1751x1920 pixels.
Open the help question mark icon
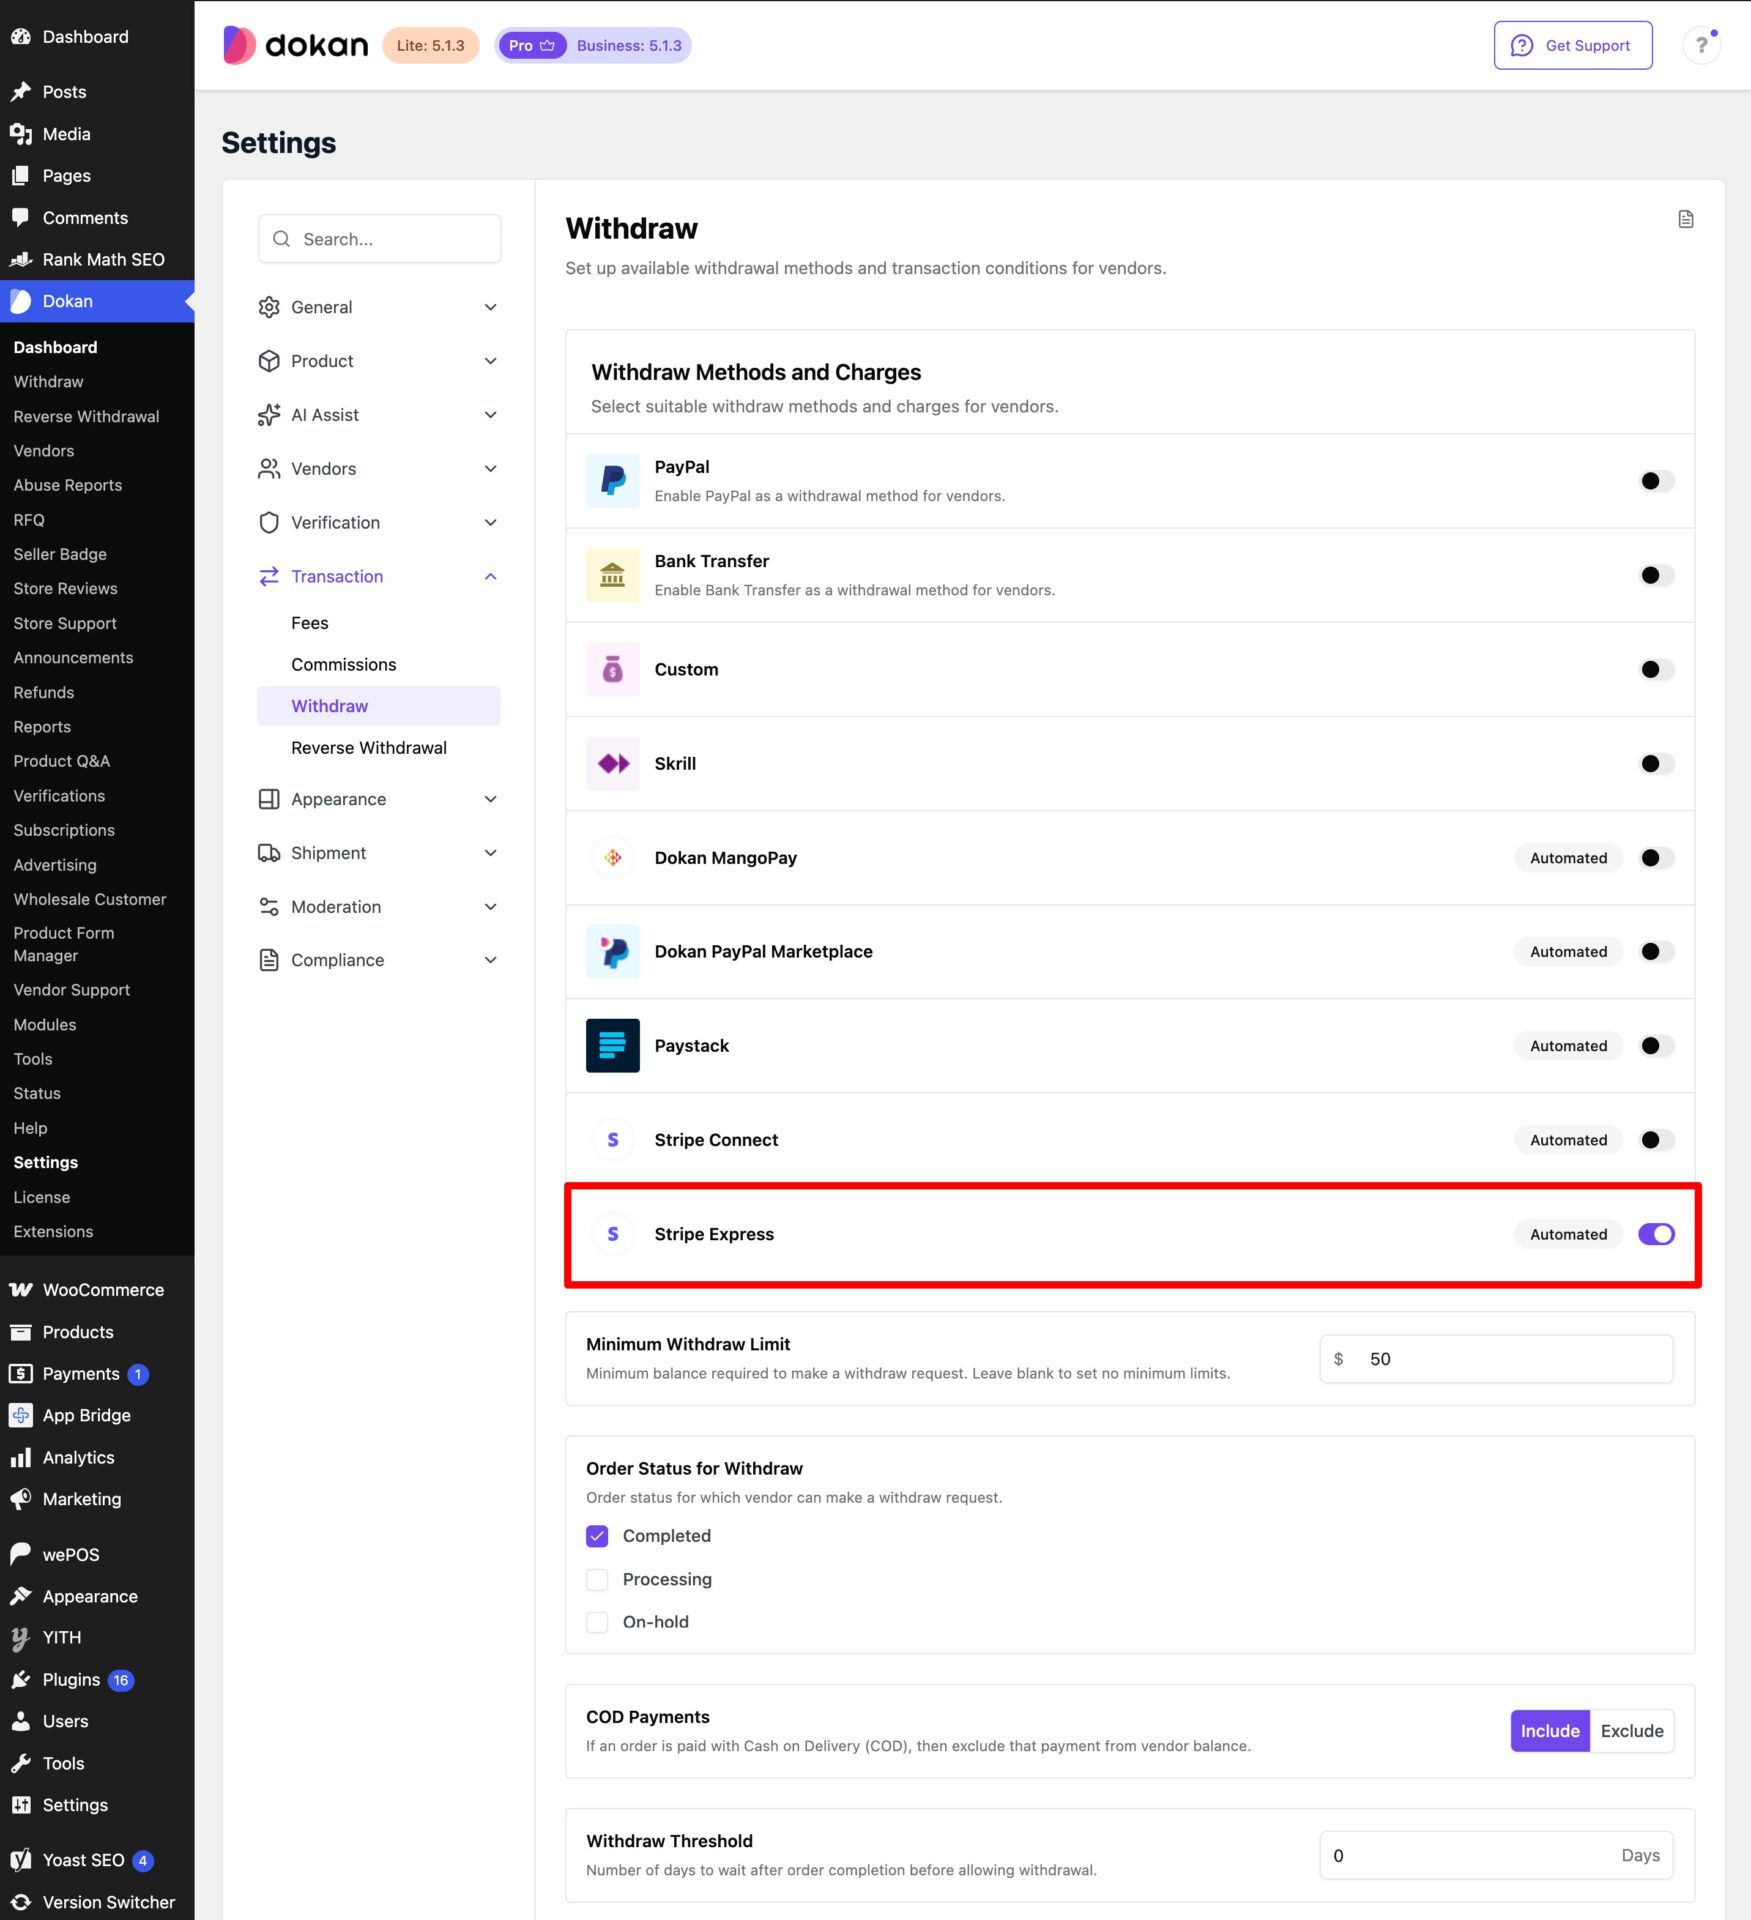pos(1701,45)
